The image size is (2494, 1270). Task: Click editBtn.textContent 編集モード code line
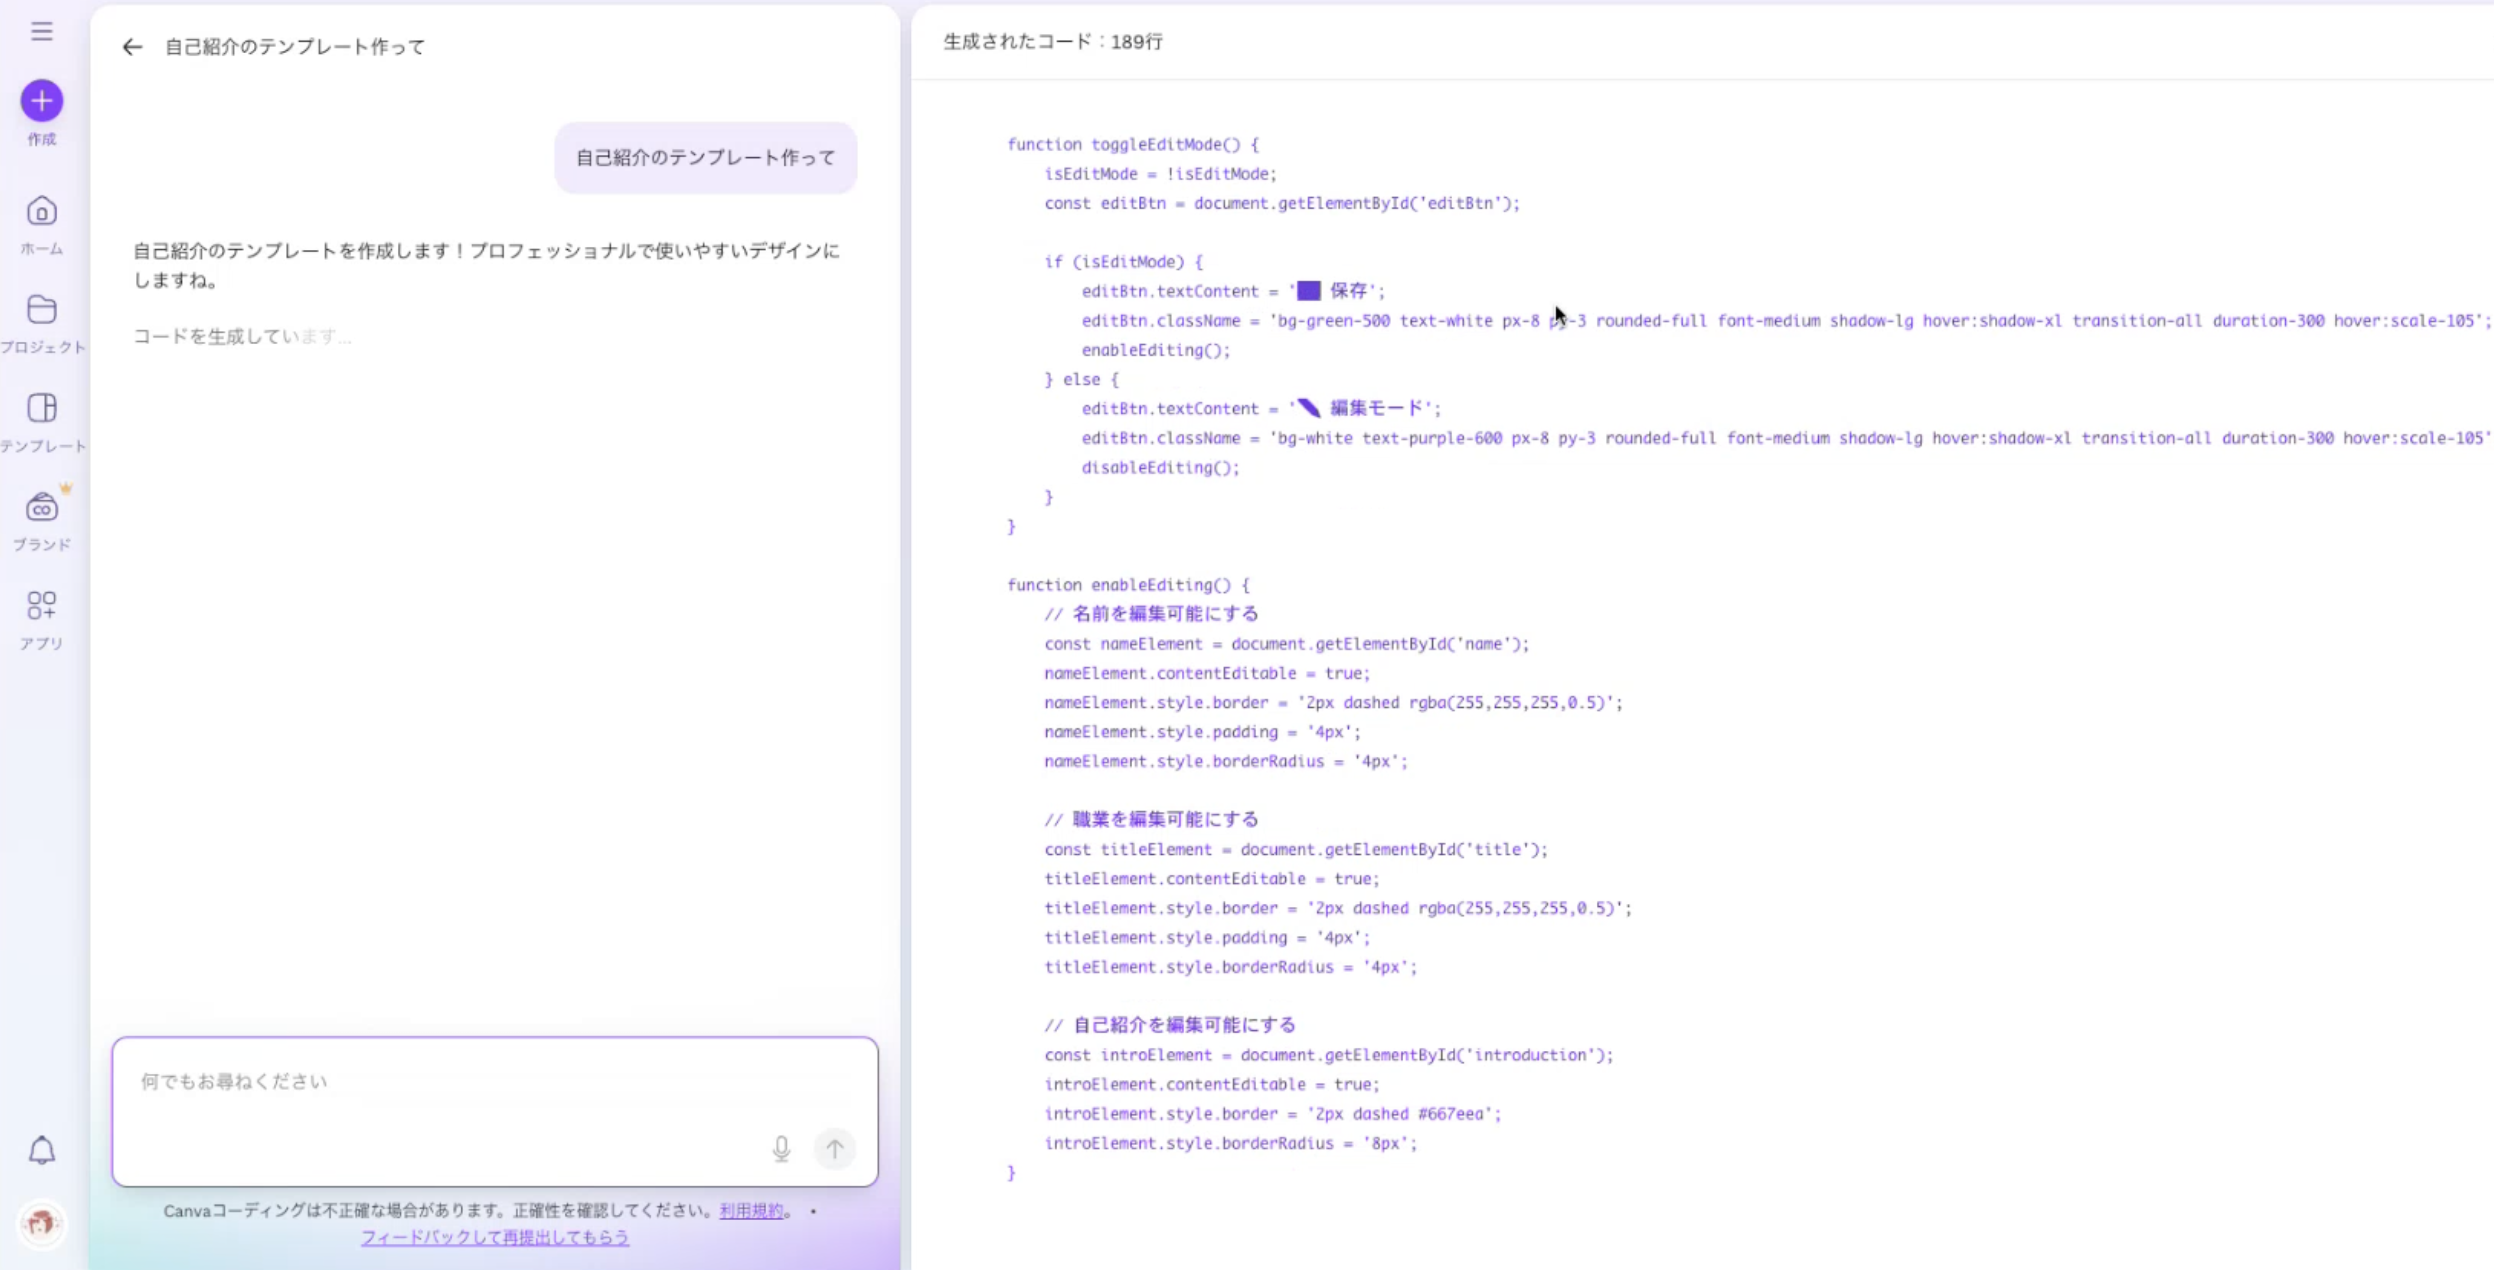pyautogui.click(x=1262, y=408)
